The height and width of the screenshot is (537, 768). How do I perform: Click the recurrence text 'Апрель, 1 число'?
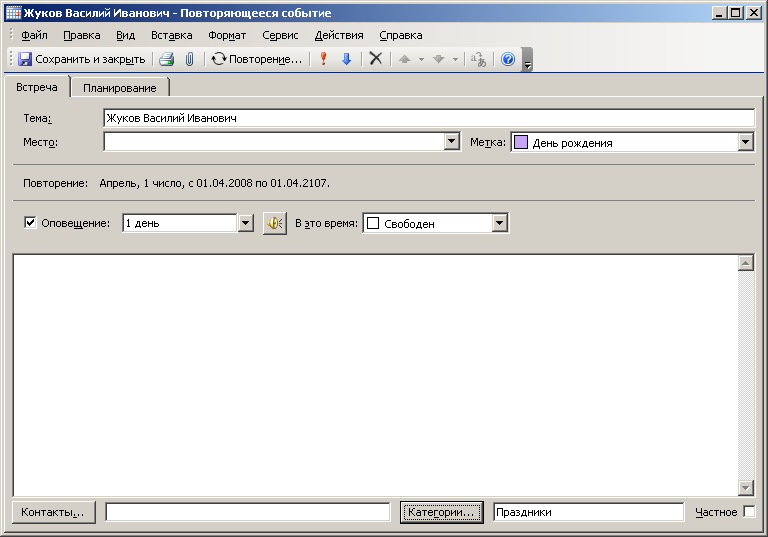pyautogui.click(x=142, y=183)
